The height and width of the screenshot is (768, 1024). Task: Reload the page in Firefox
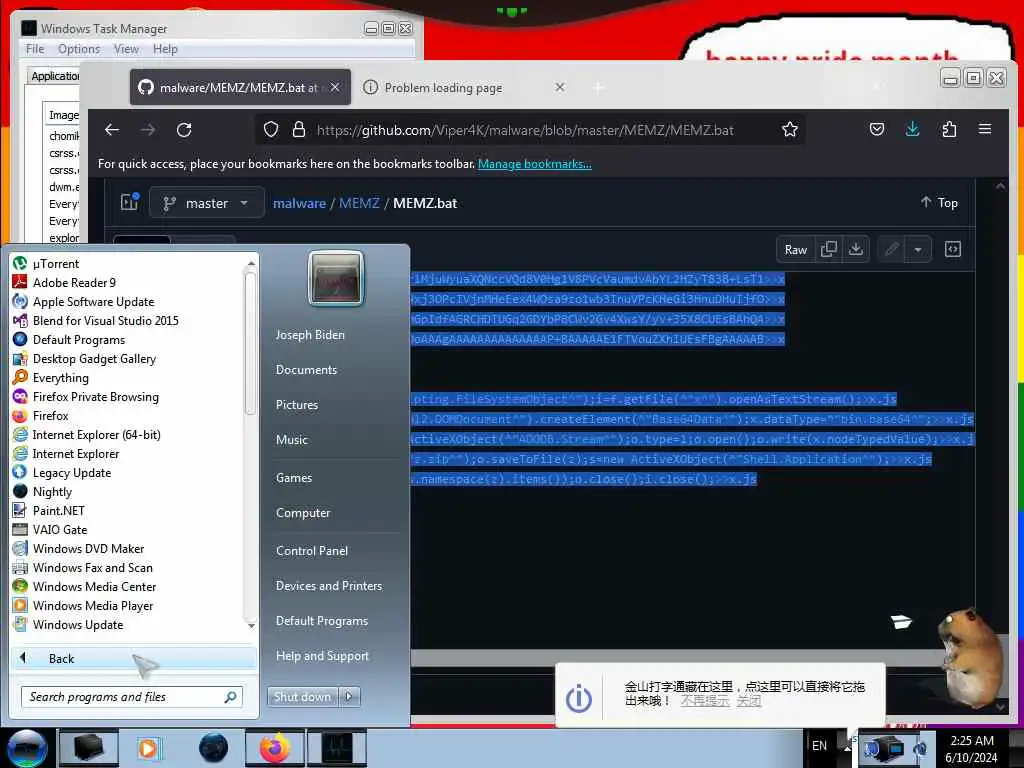pos(184,130)
